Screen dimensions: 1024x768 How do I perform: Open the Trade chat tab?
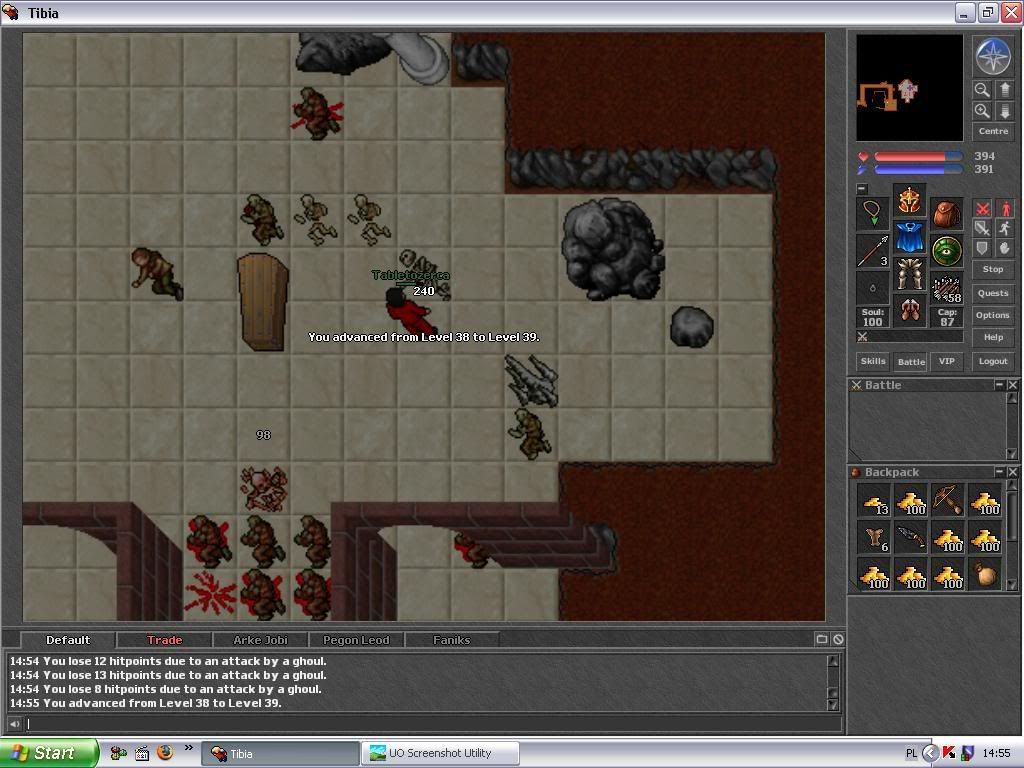click(164, 640)
